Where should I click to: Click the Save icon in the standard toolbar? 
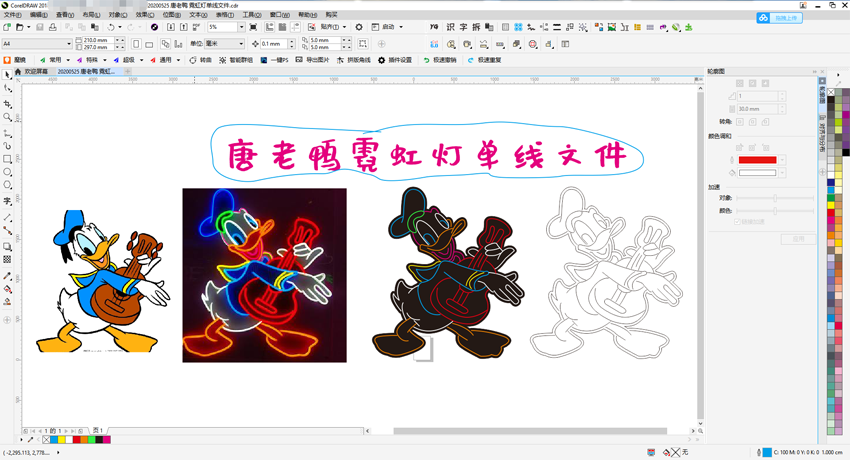(x=40, y=27)
